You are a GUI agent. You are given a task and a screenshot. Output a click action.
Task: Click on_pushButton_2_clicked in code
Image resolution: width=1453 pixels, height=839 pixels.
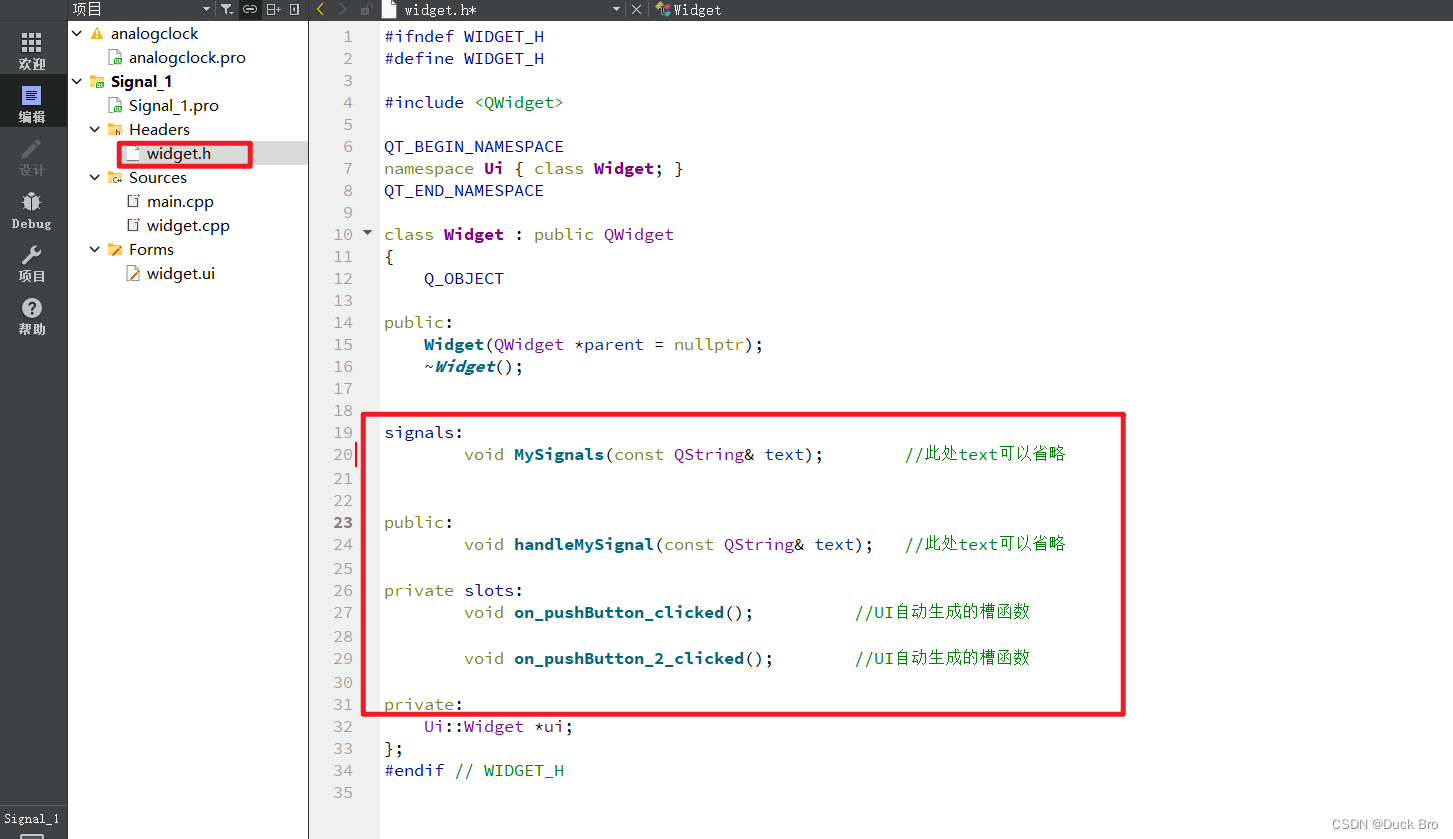tap(629, 658)
